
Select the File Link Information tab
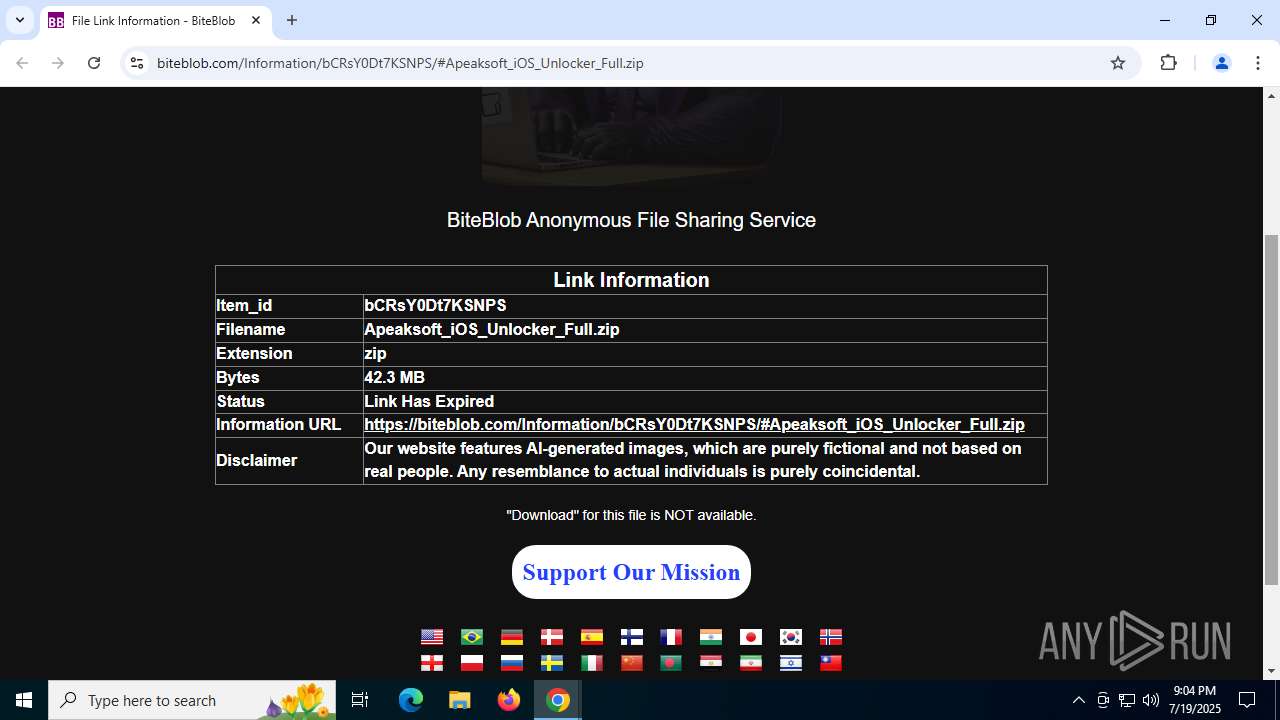click(155, 20)
